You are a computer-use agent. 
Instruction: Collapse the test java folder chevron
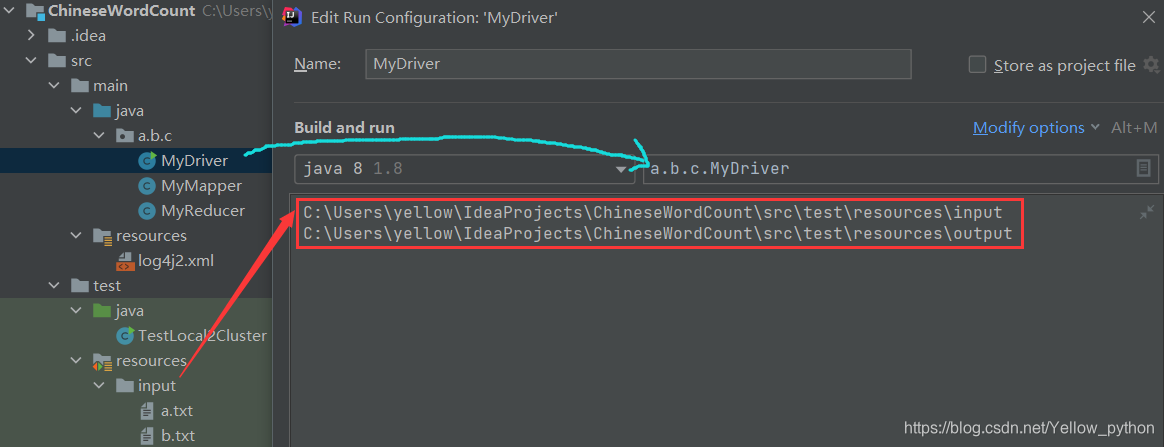pos(76,310)
